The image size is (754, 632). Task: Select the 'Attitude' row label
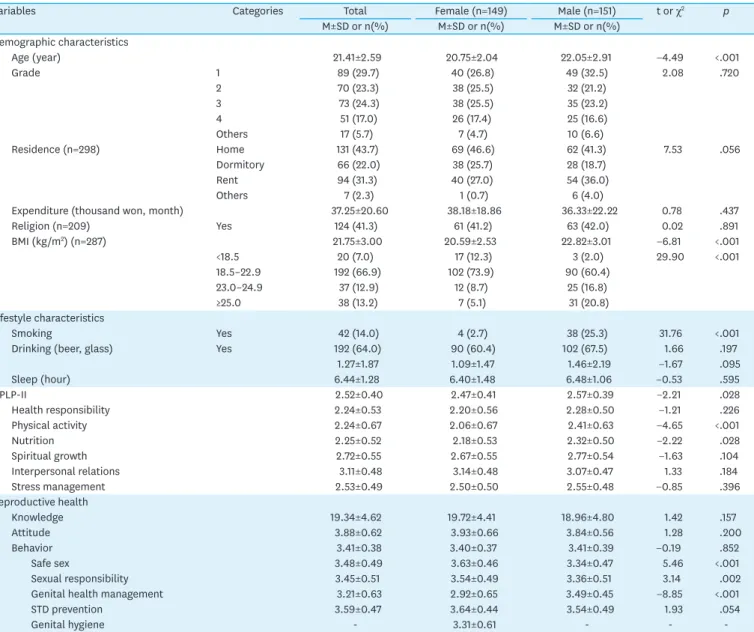[x=31, y=533]
